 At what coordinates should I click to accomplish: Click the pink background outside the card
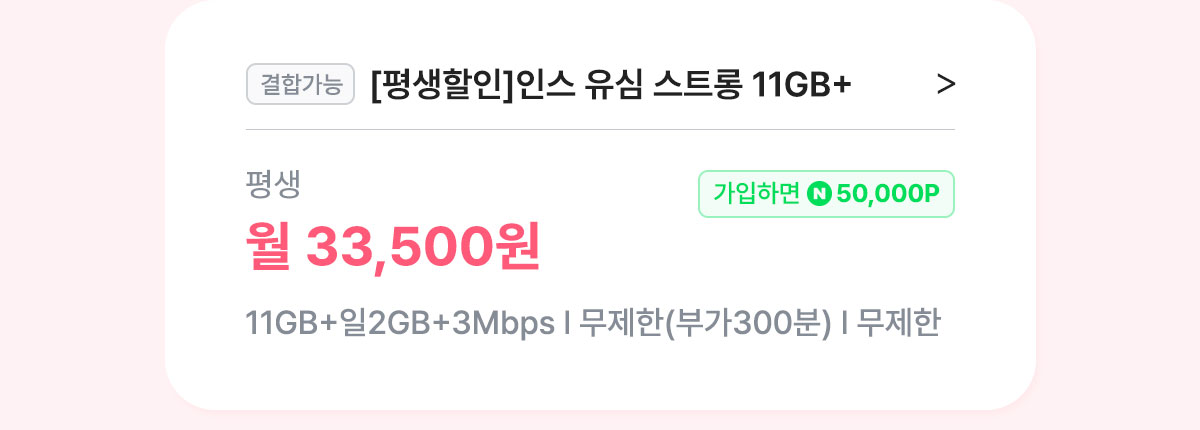[x=80, y=215]
